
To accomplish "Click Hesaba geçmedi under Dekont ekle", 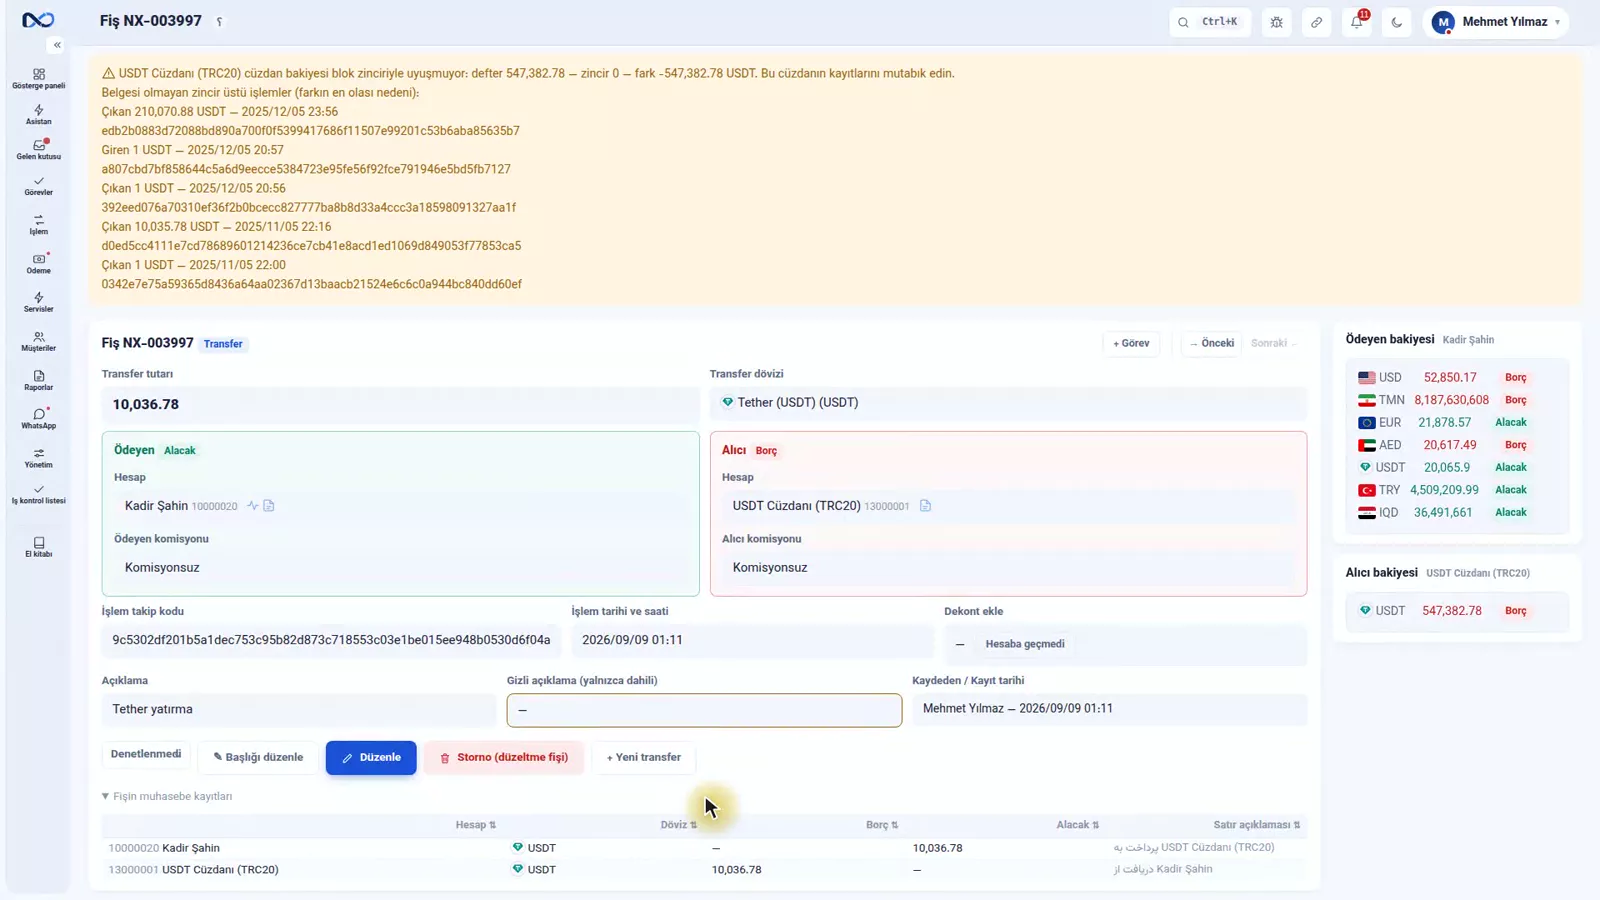I will (x=1025, y=644).
